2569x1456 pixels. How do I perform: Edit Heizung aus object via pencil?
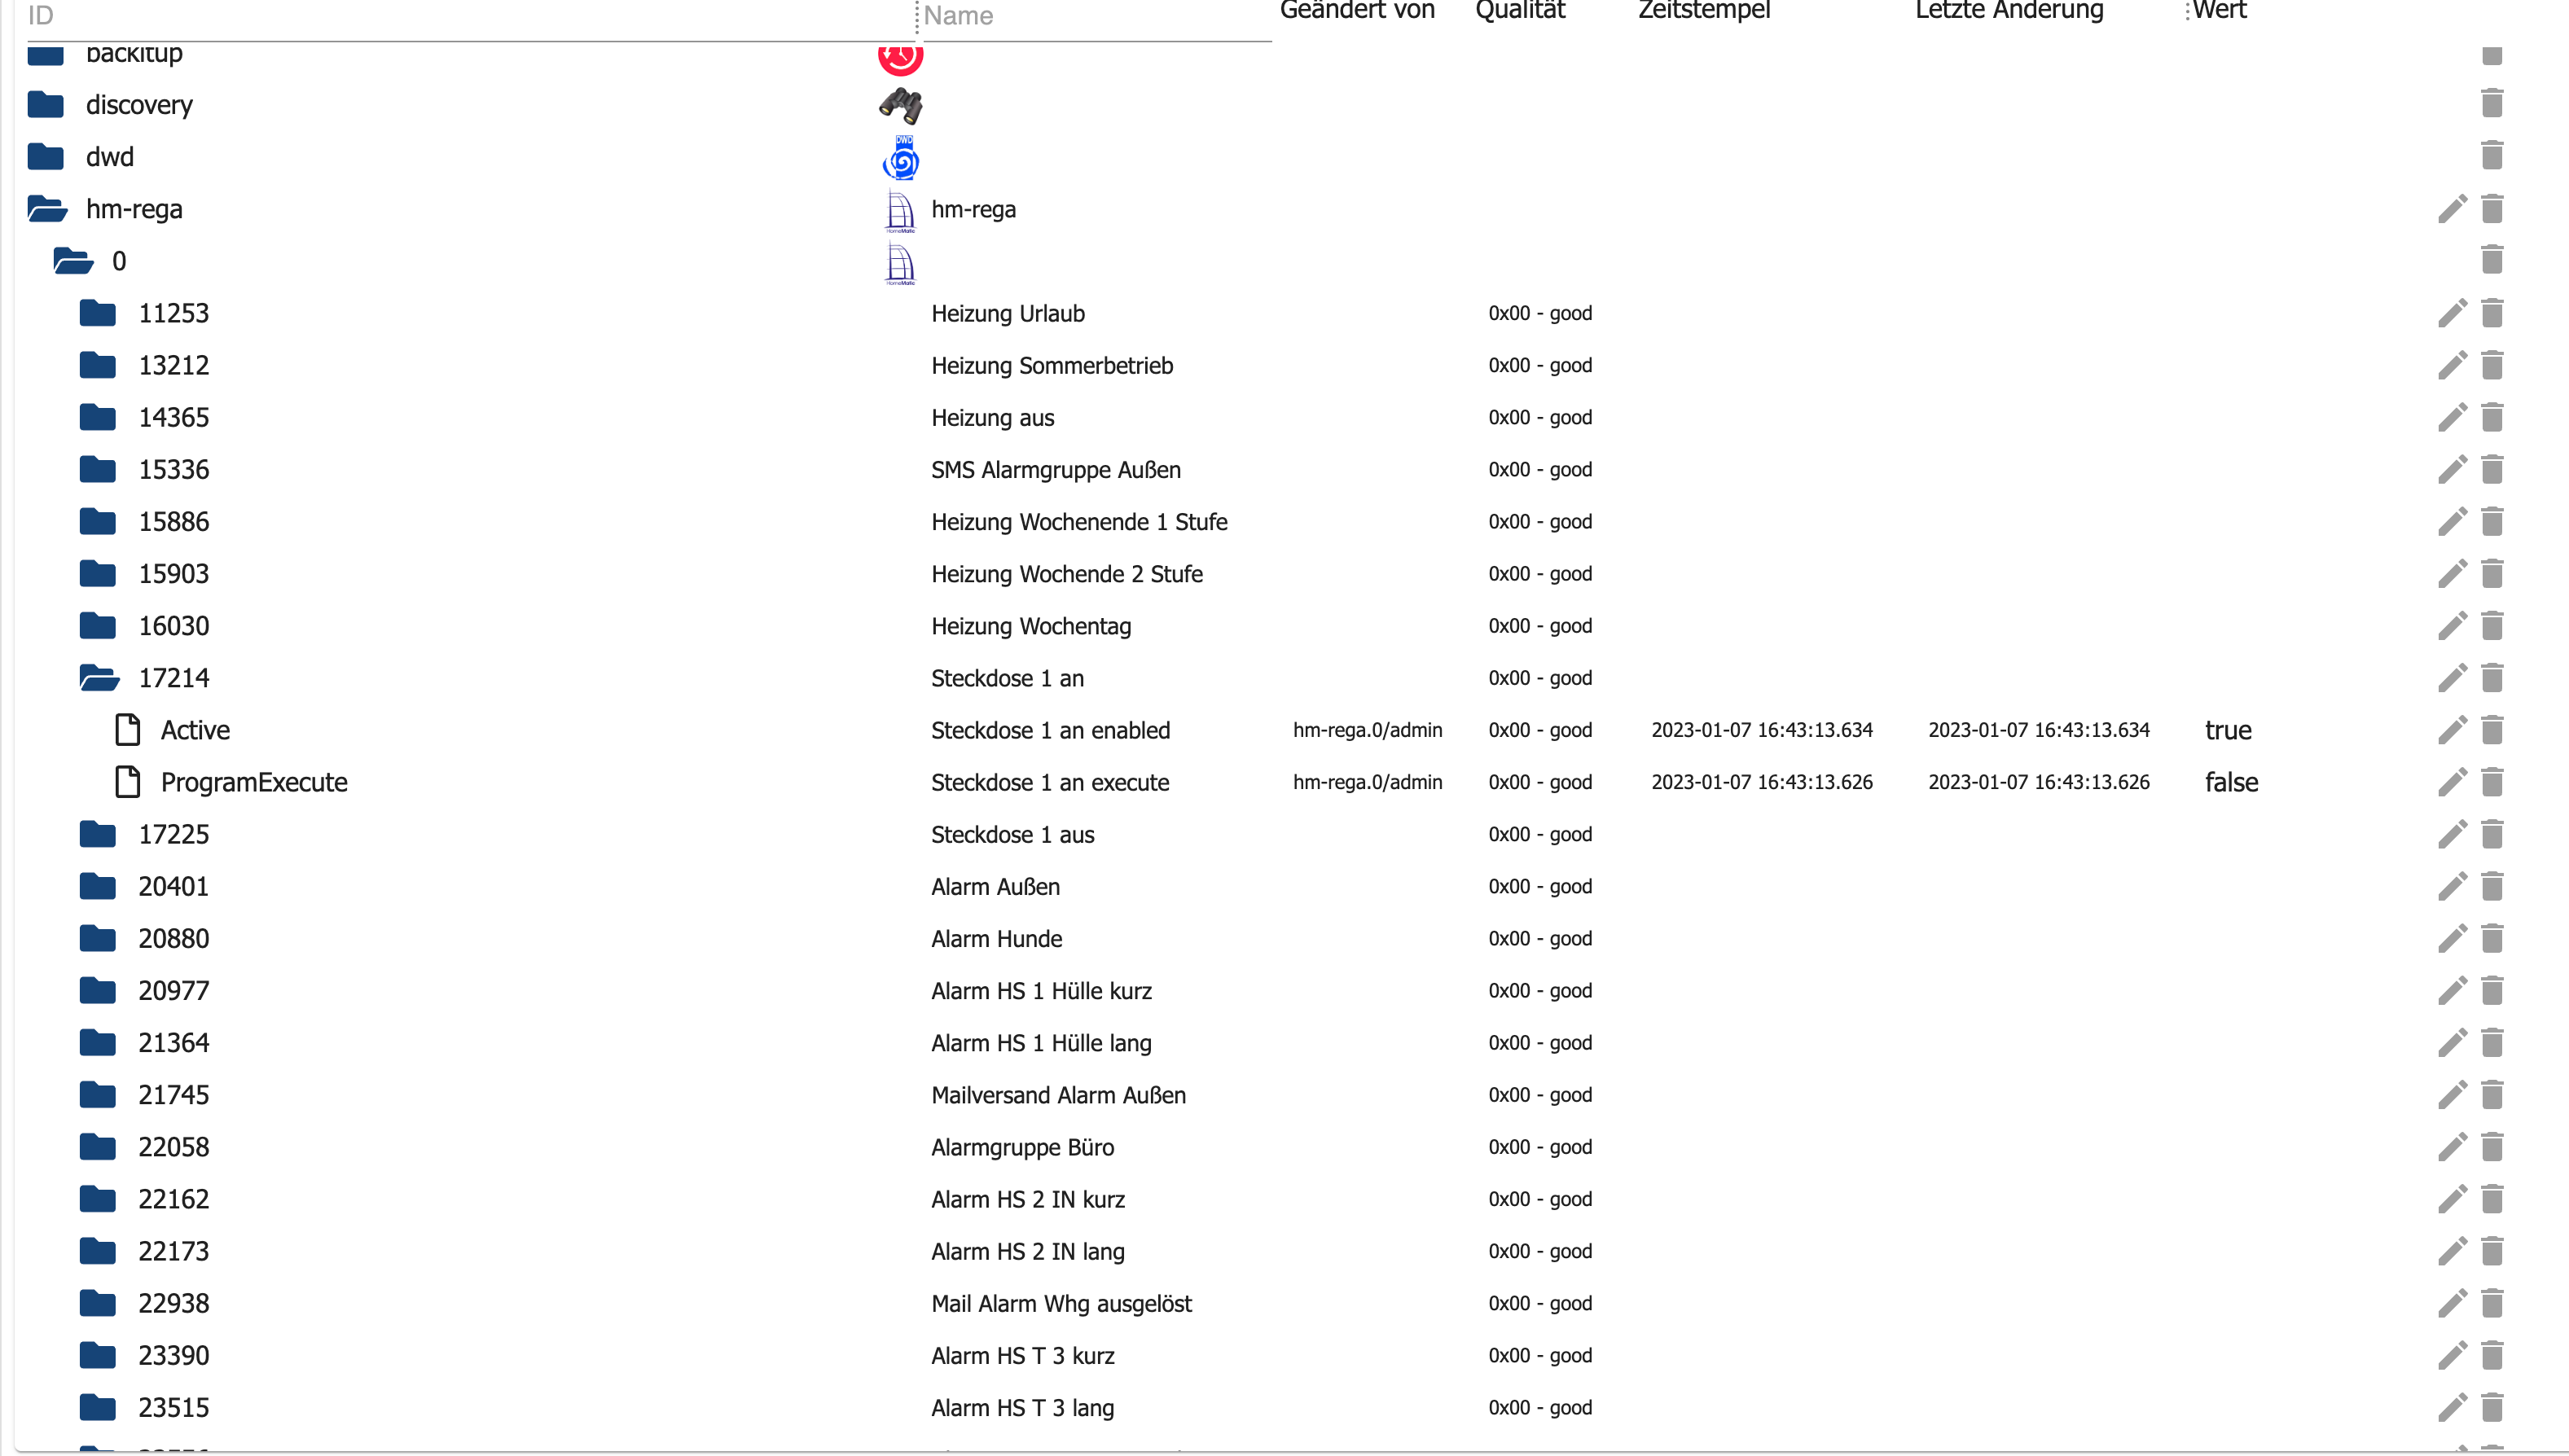(2452, 417)
